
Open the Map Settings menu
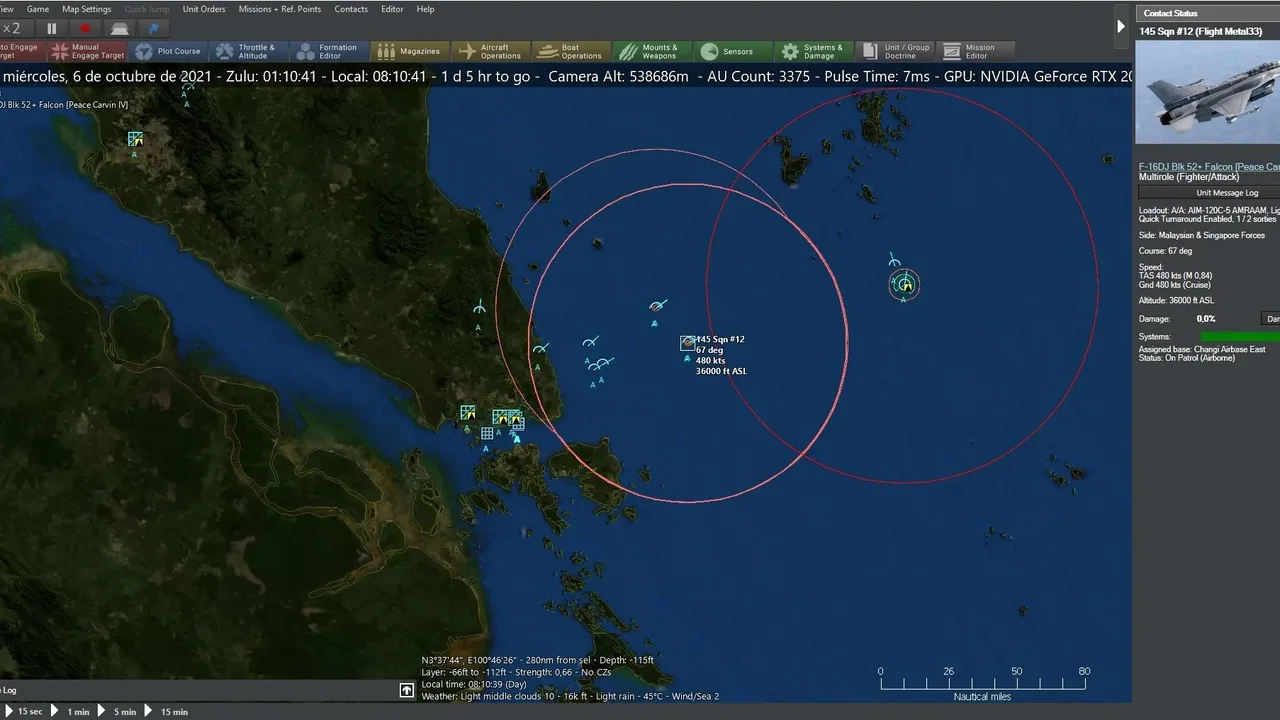pyautogui.click(x=87, y=9)
